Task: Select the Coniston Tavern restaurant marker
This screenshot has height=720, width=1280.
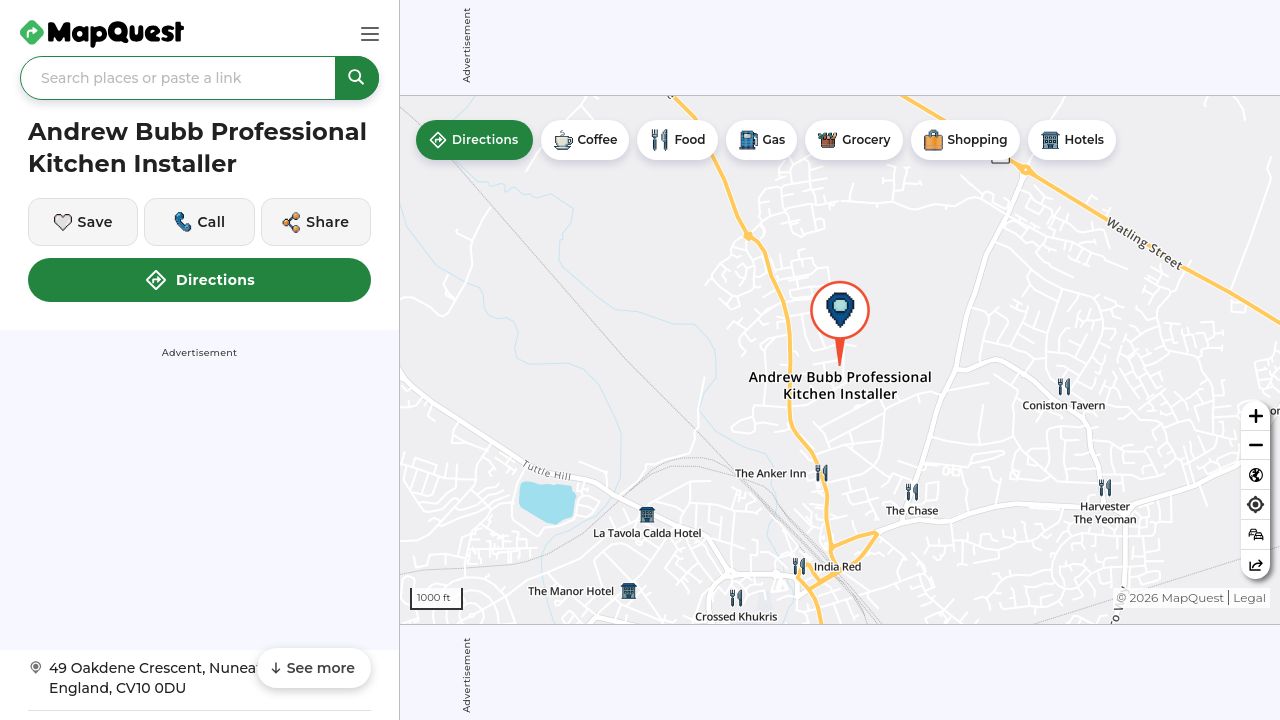Action: [1064, 386]
